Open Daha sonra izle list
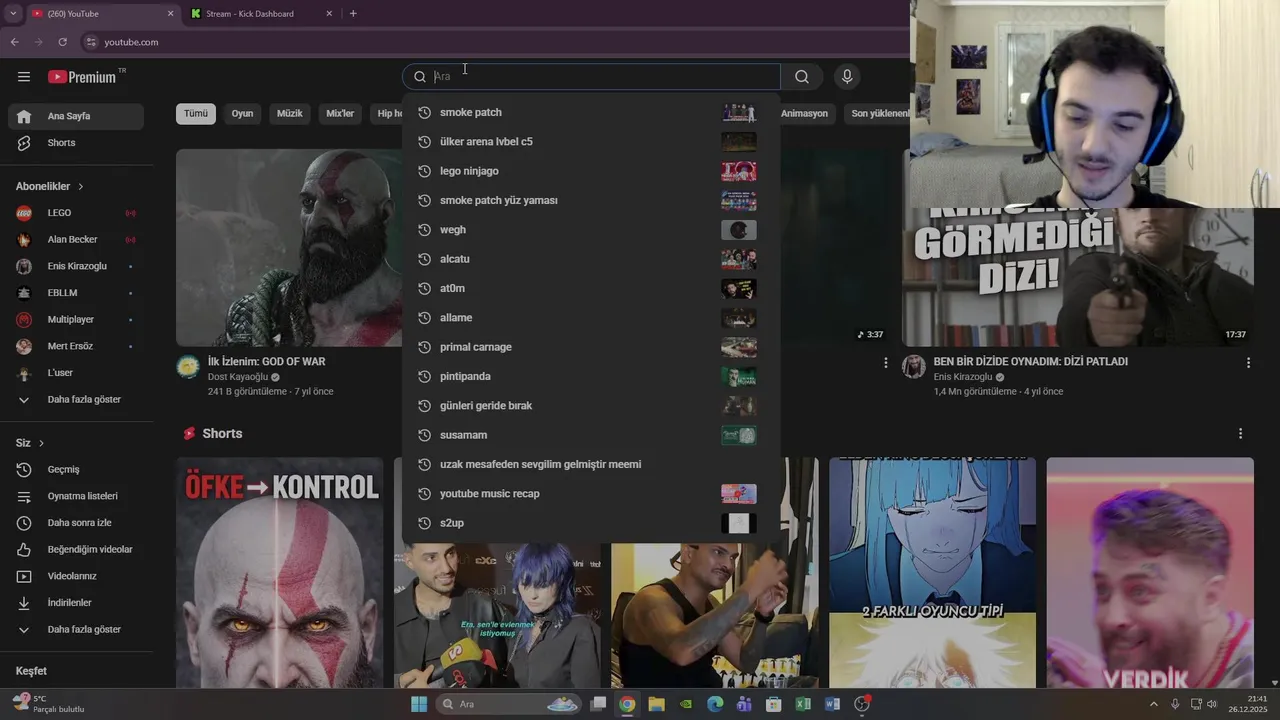Viewport: 1280px width, 720px height. (76, 523)
